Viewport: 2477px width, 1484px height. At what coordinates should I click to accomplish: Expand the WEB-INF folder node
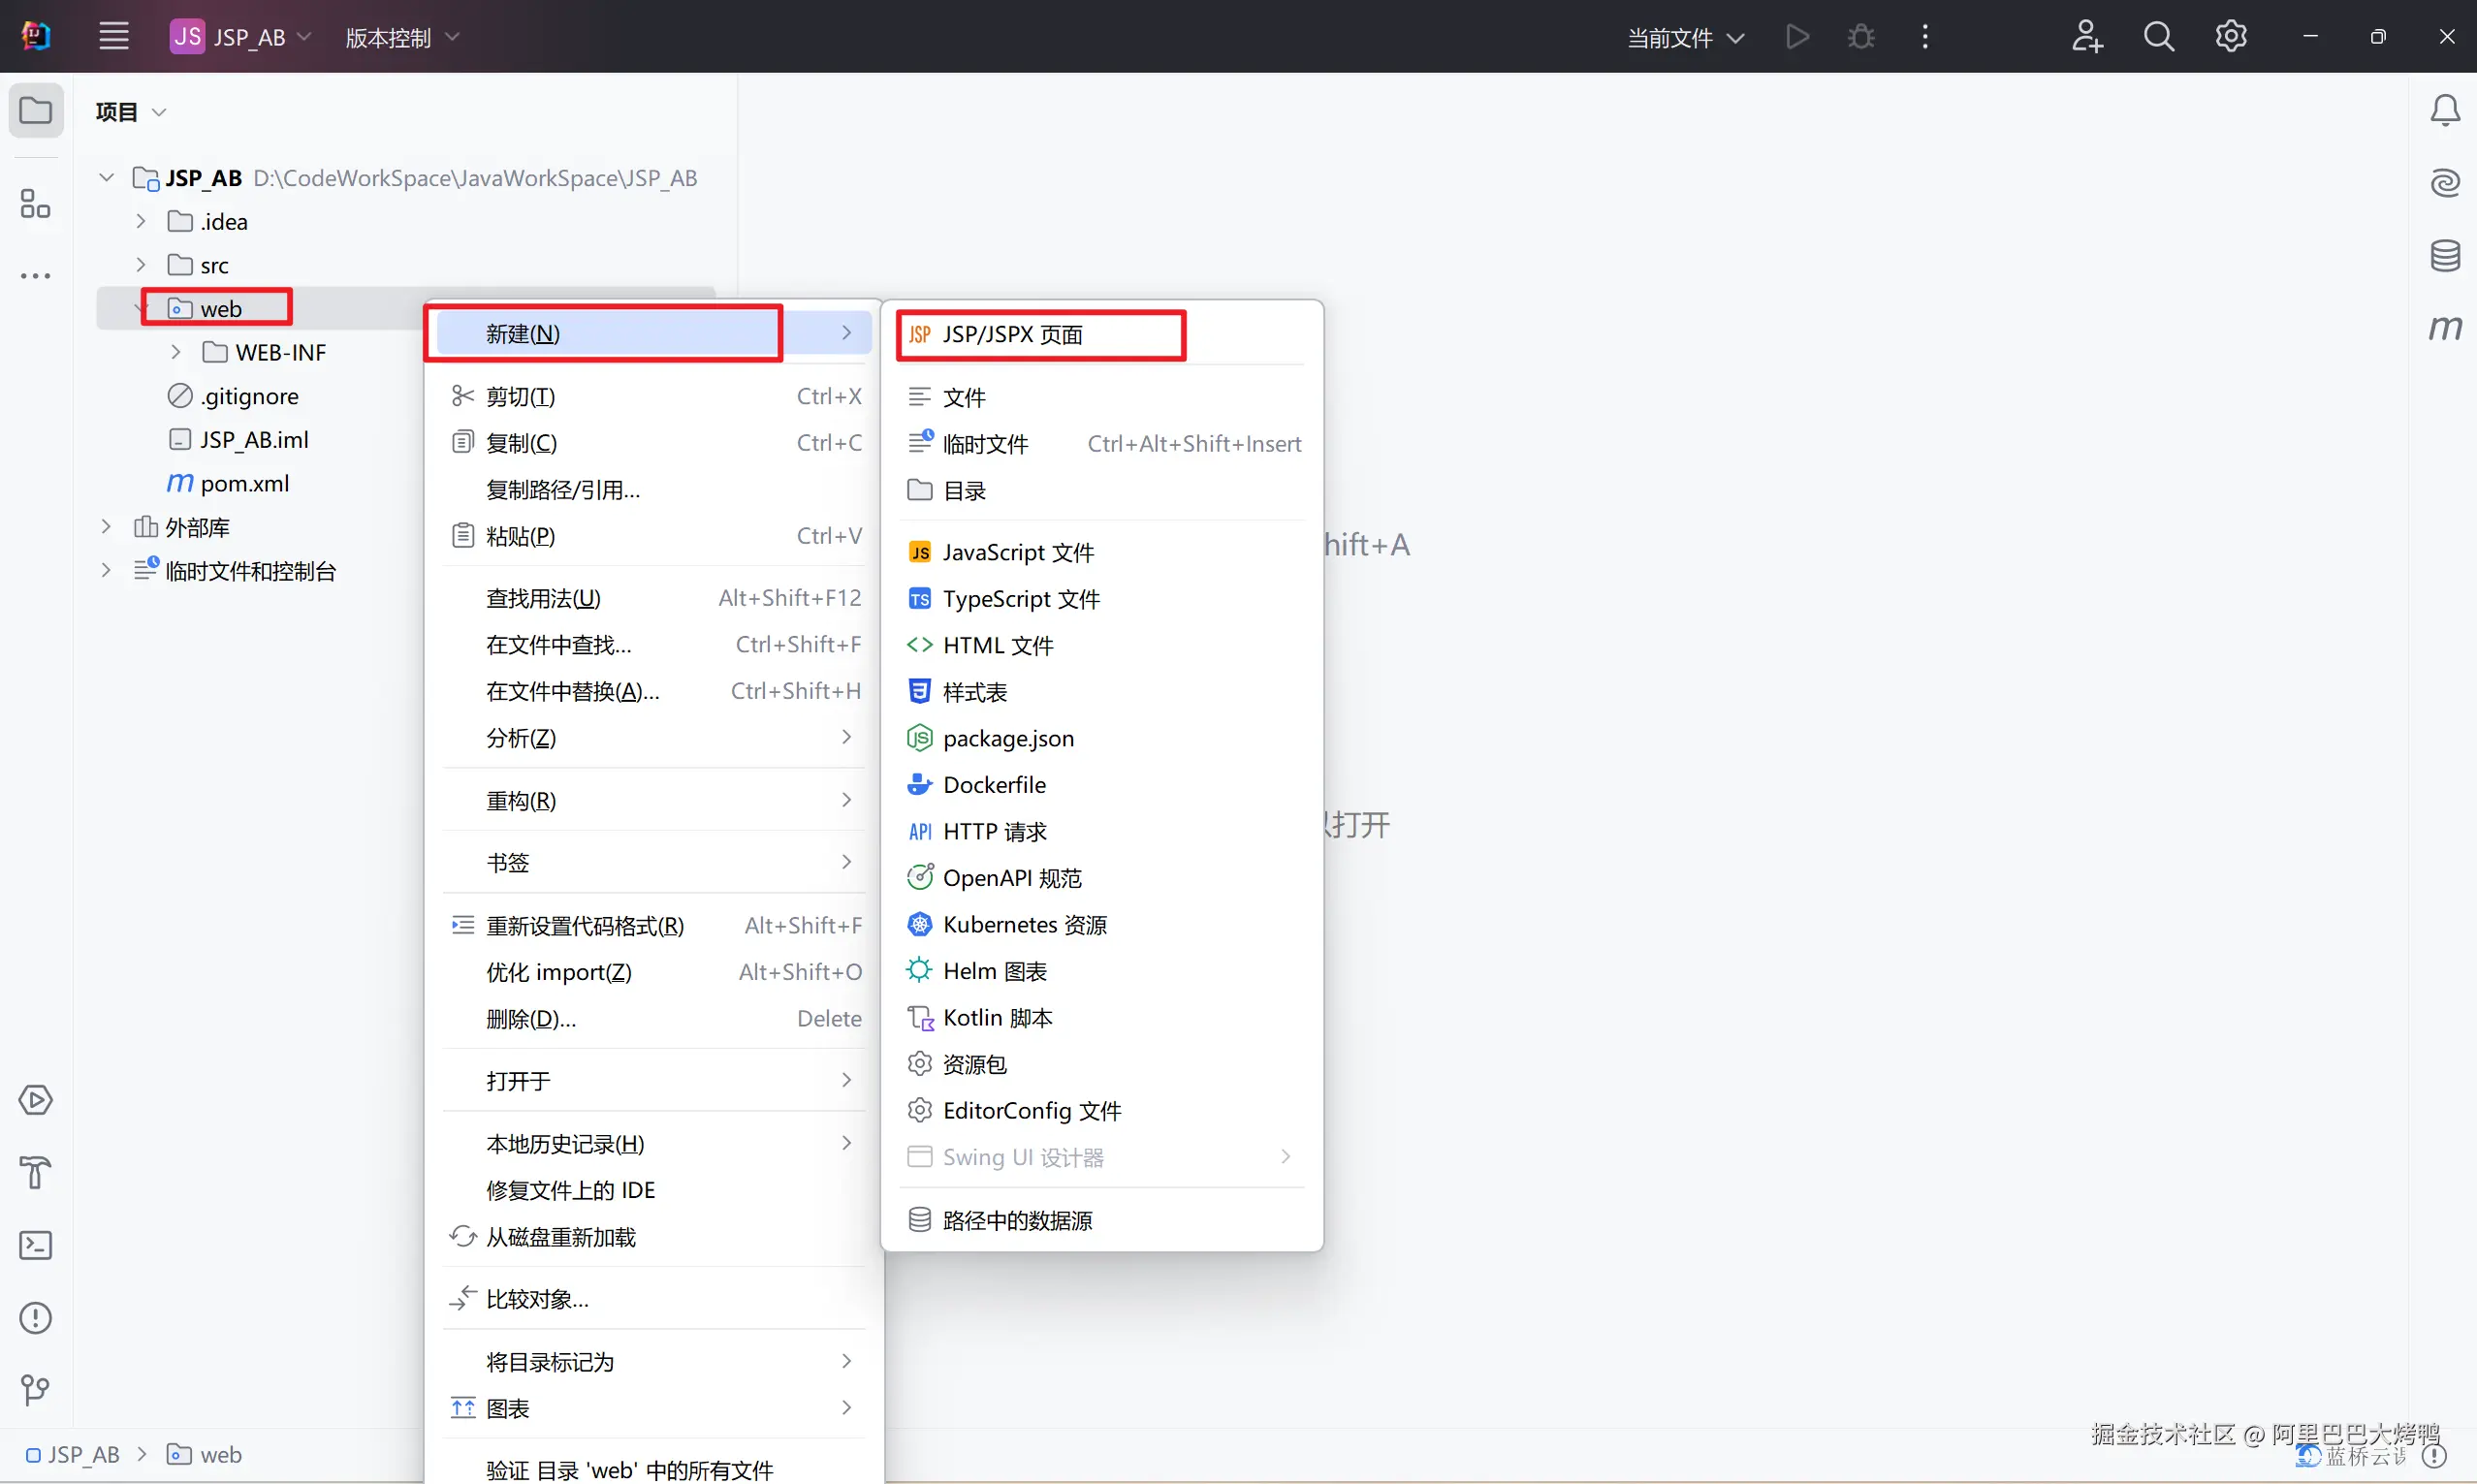pos(176,352)
